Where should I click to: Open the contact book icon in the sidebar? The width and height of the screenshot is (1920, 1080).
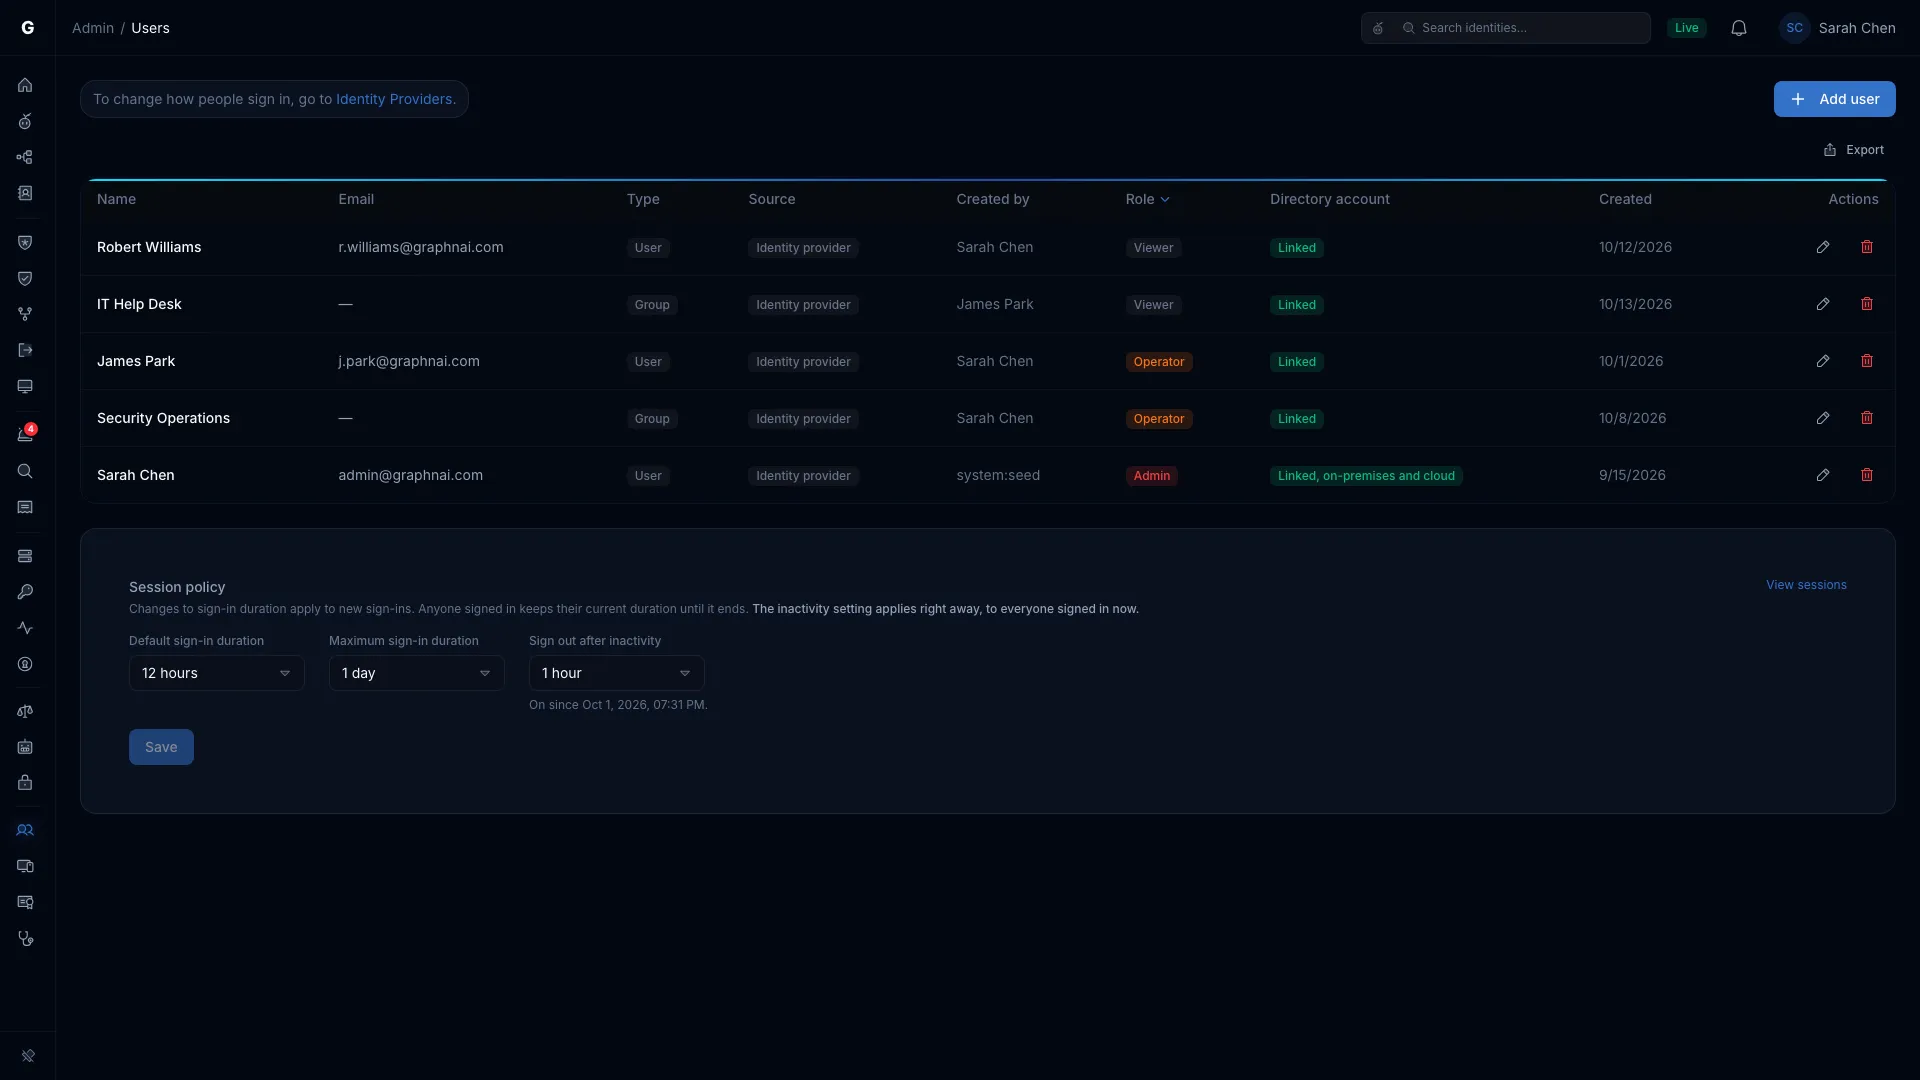(x=25, y=193)
